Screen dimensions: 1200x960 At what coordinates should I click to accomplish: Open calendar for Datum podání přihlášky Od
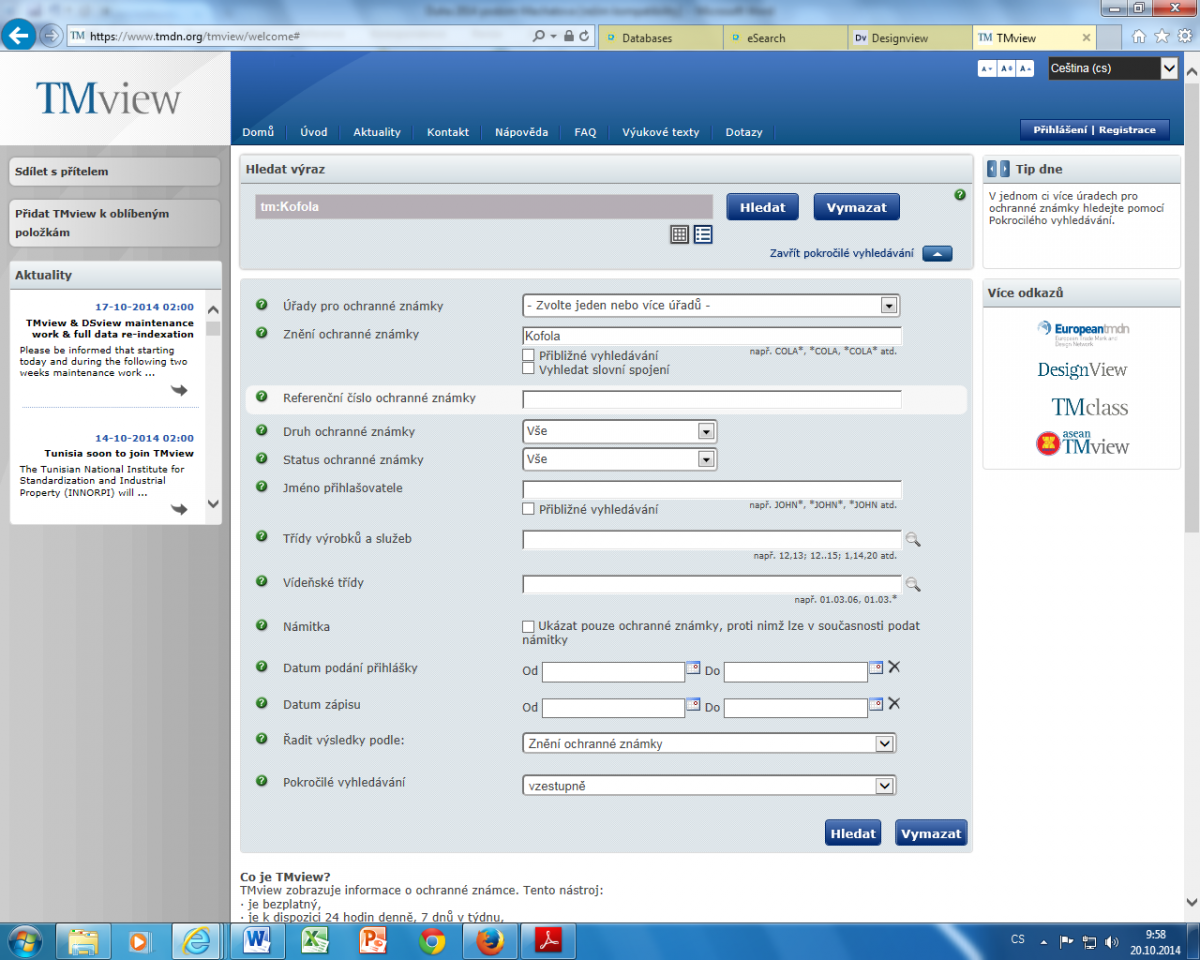pyautogui.click(x=693, y=667)
